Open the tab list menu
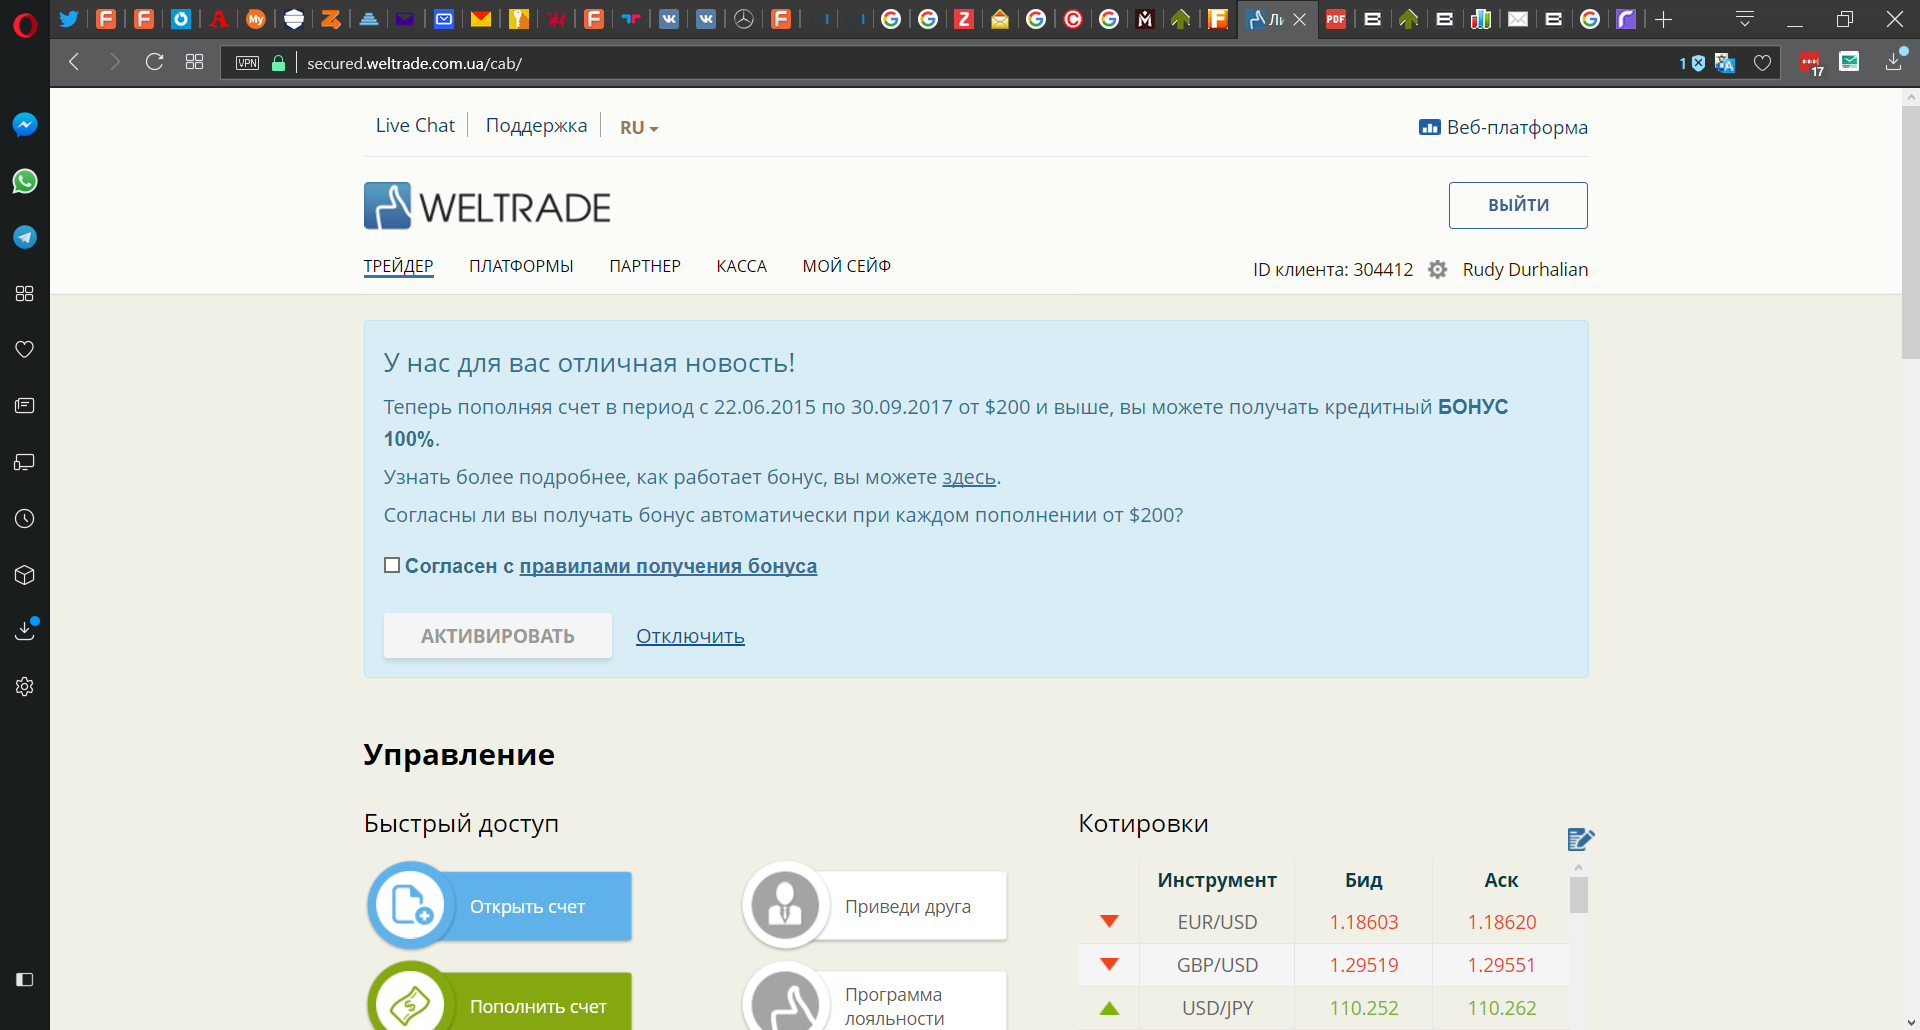1920x1030 pixels. tap(1745, 19)
